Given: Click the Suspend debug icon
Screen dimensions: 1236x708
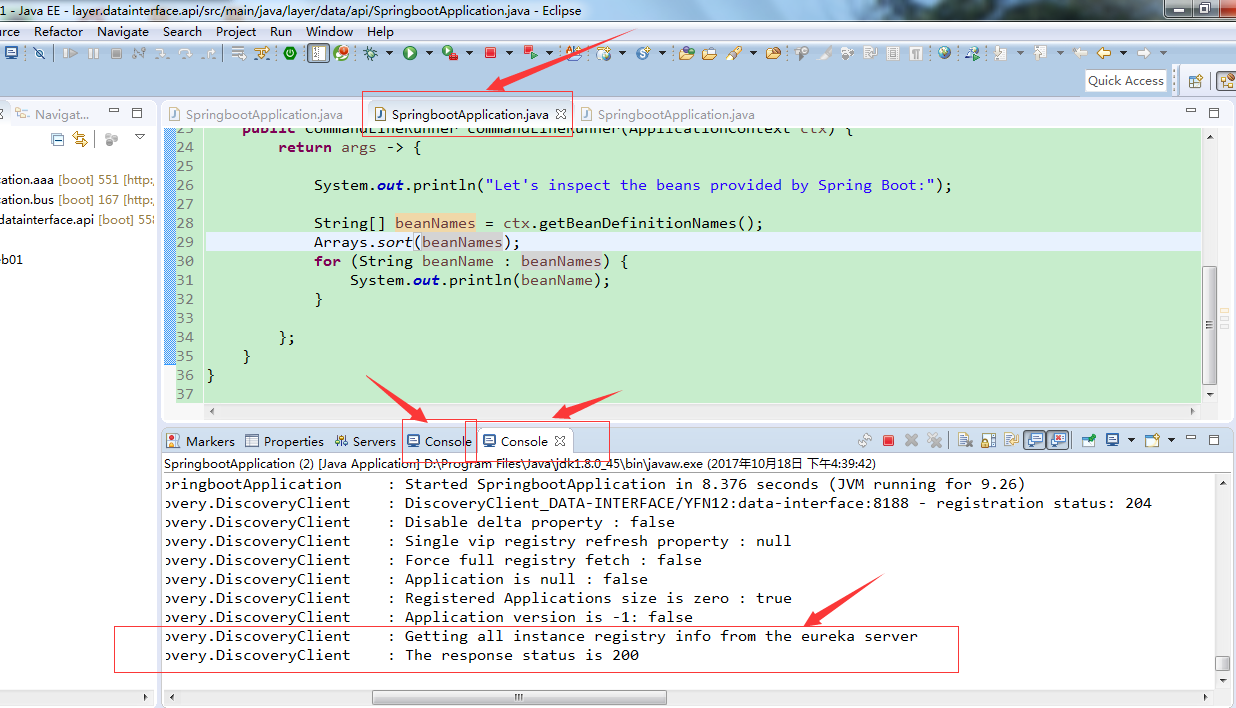Looking at the screenshot, I should (93, 52).
